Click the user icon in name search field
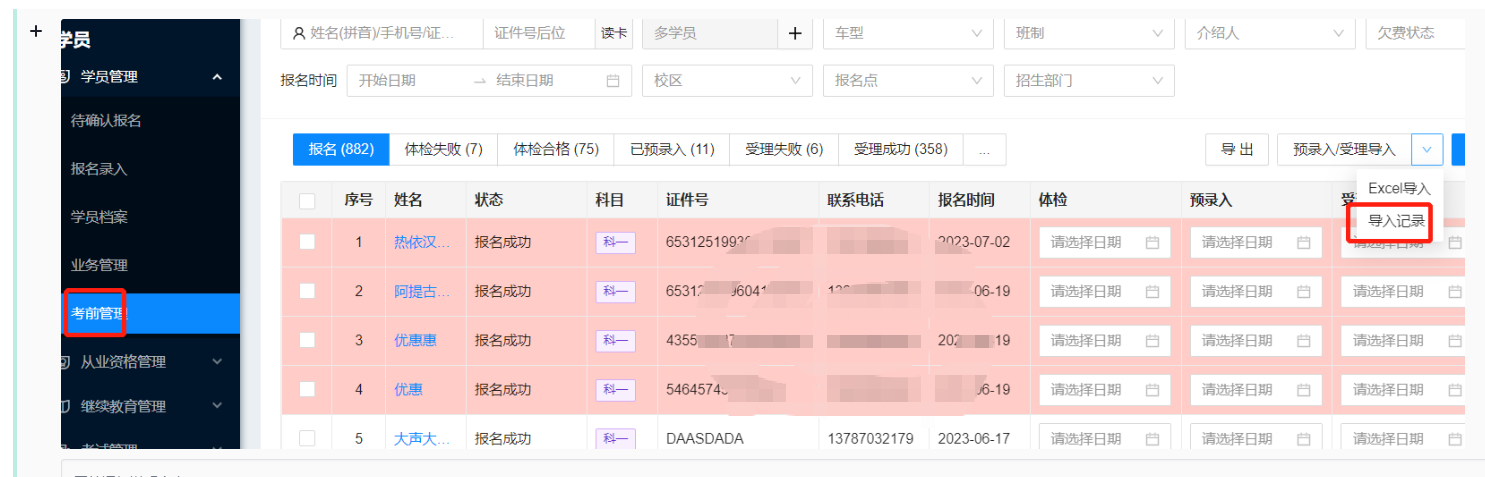This screenshot has height=477, width=1485. [x=298, y=33]
